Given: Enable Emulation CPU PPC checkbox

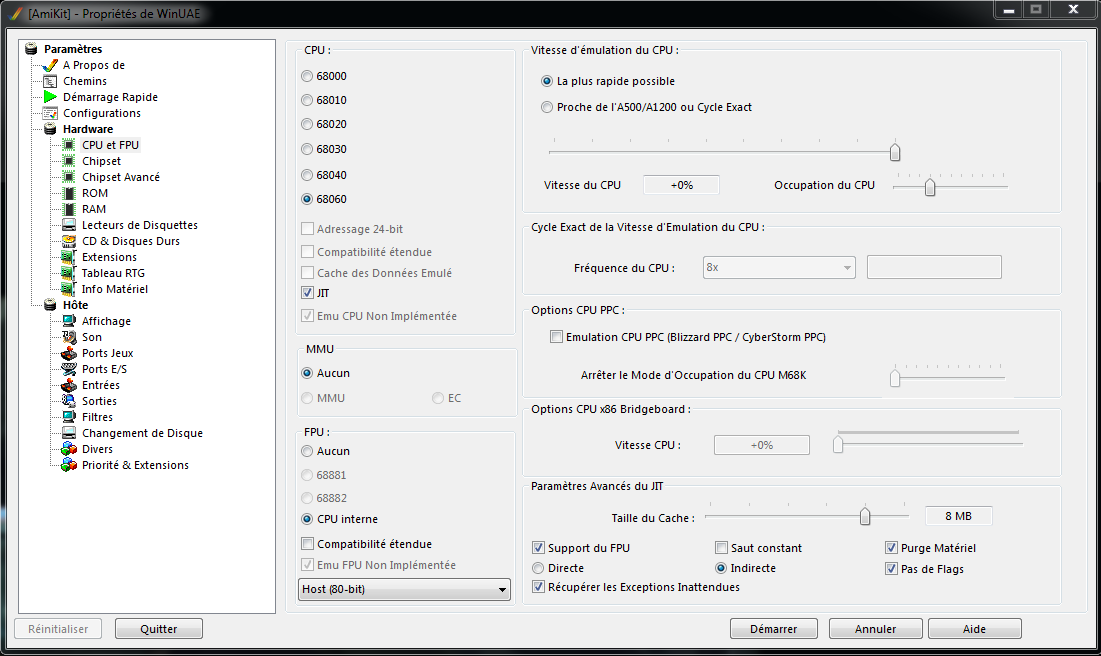Looking at the screenshot, I should click(556, 337).
